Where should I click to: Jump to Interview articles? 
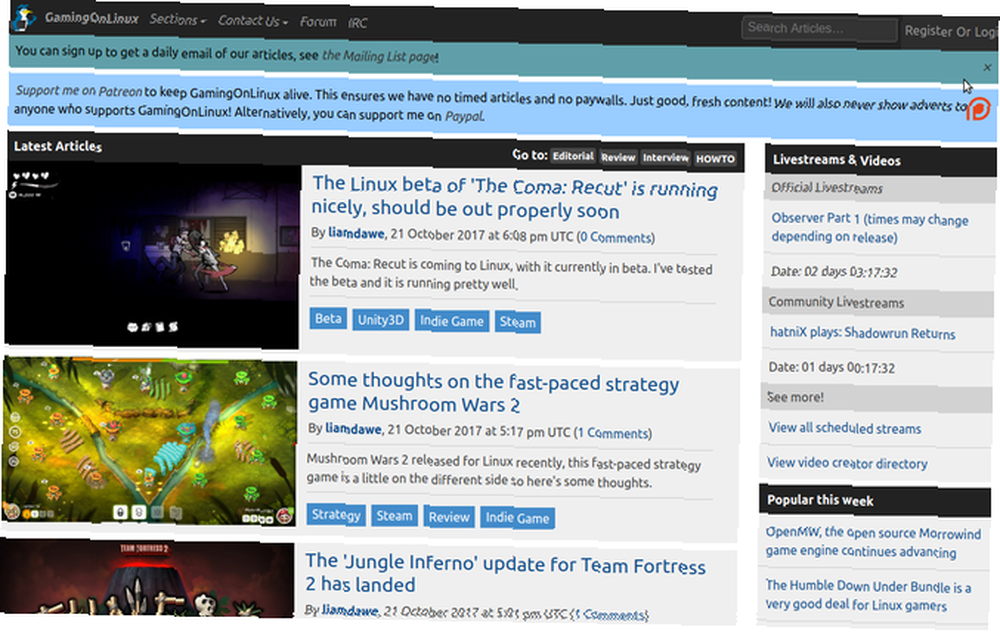[666, 158]
